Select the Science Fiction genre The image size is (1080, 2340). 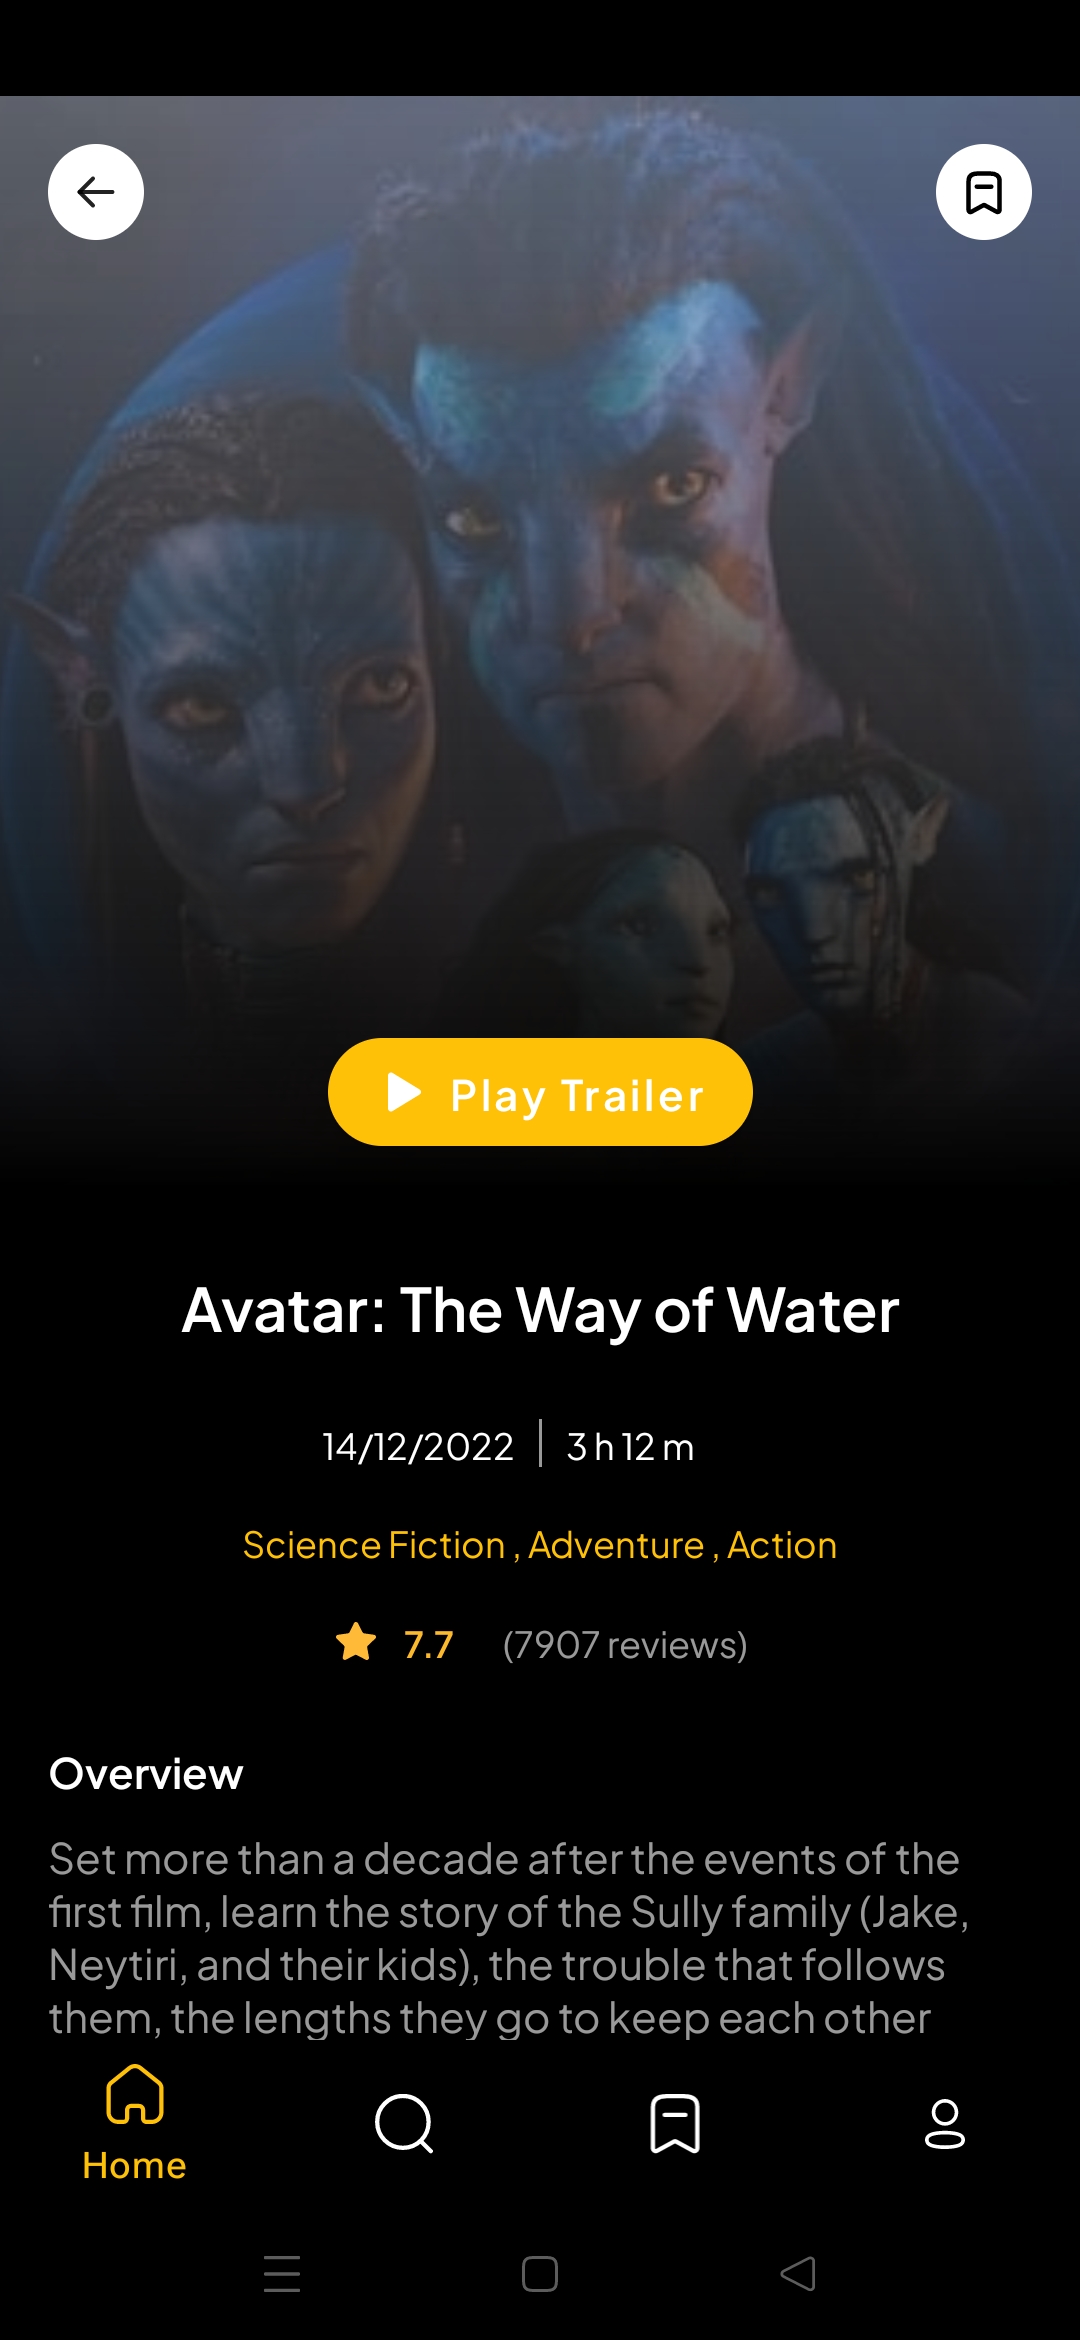click(374, 1545)
